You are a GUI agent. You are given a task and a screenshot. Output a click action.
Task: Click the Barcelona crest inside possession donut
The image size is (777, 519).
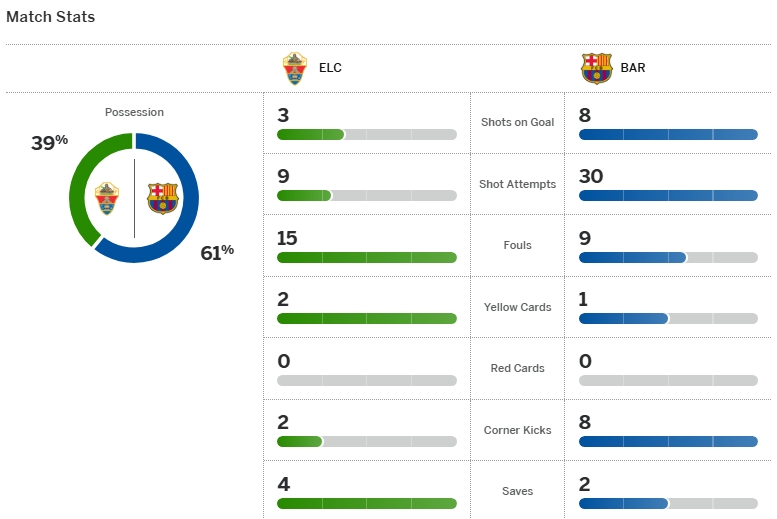coord(162,198)
